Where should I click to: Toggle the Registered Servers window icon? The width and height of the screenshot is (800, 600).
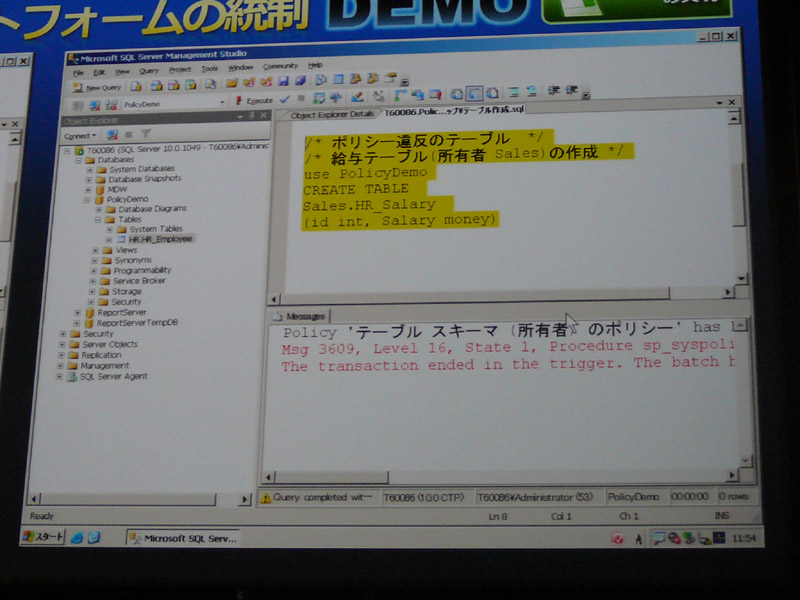click(321, 80)
